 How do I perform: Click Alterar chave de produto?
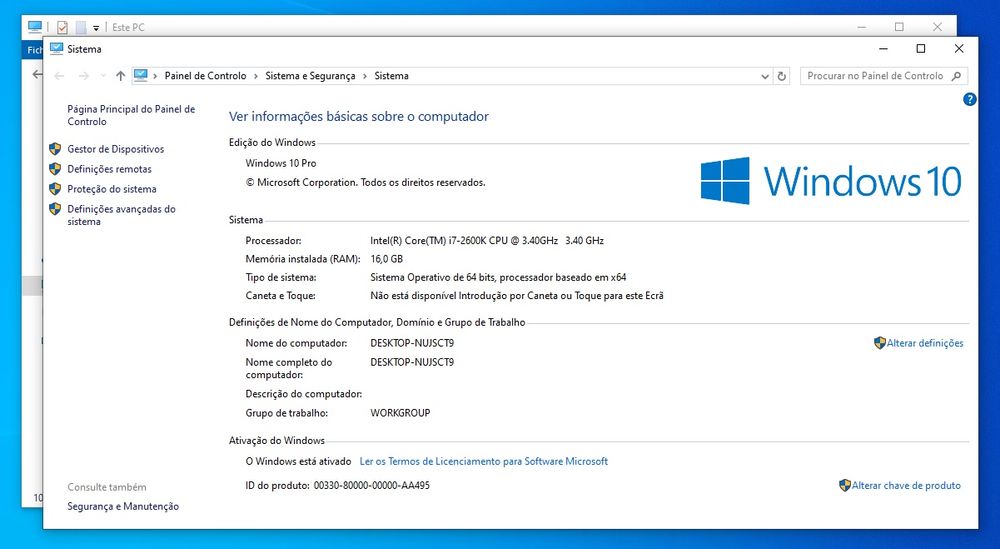[906, 485]
